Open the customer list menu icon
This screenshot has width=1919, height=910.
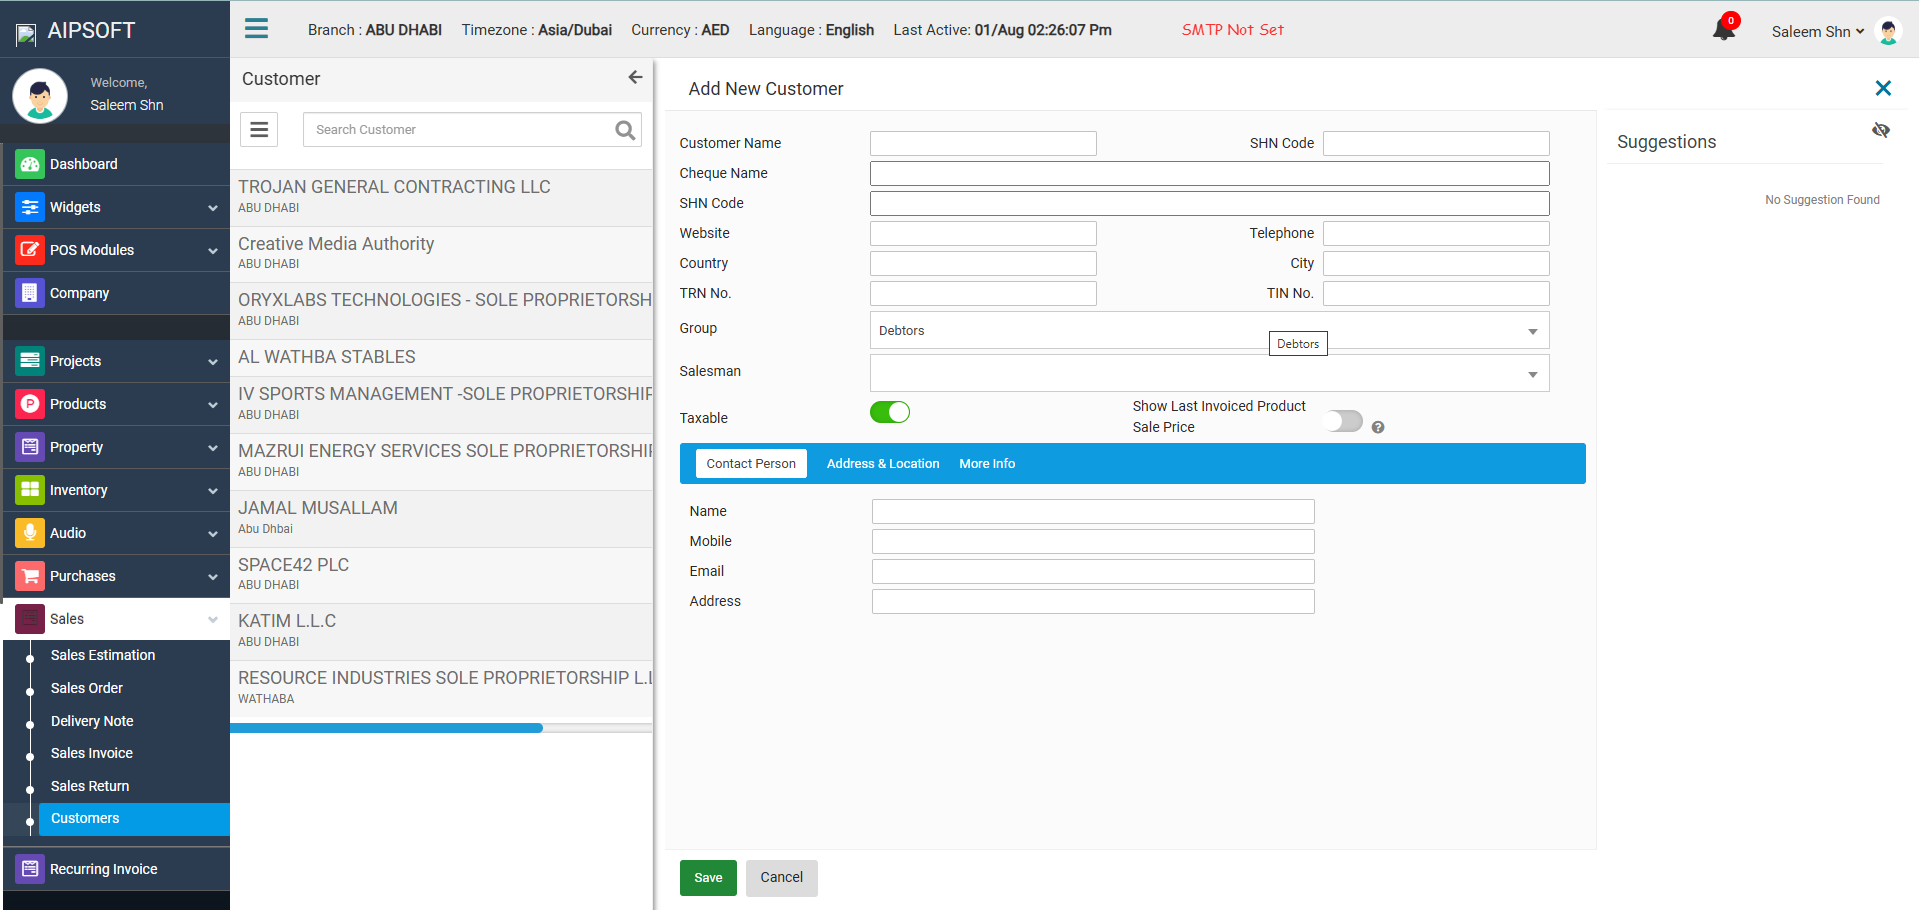click(x=259, y=129)
